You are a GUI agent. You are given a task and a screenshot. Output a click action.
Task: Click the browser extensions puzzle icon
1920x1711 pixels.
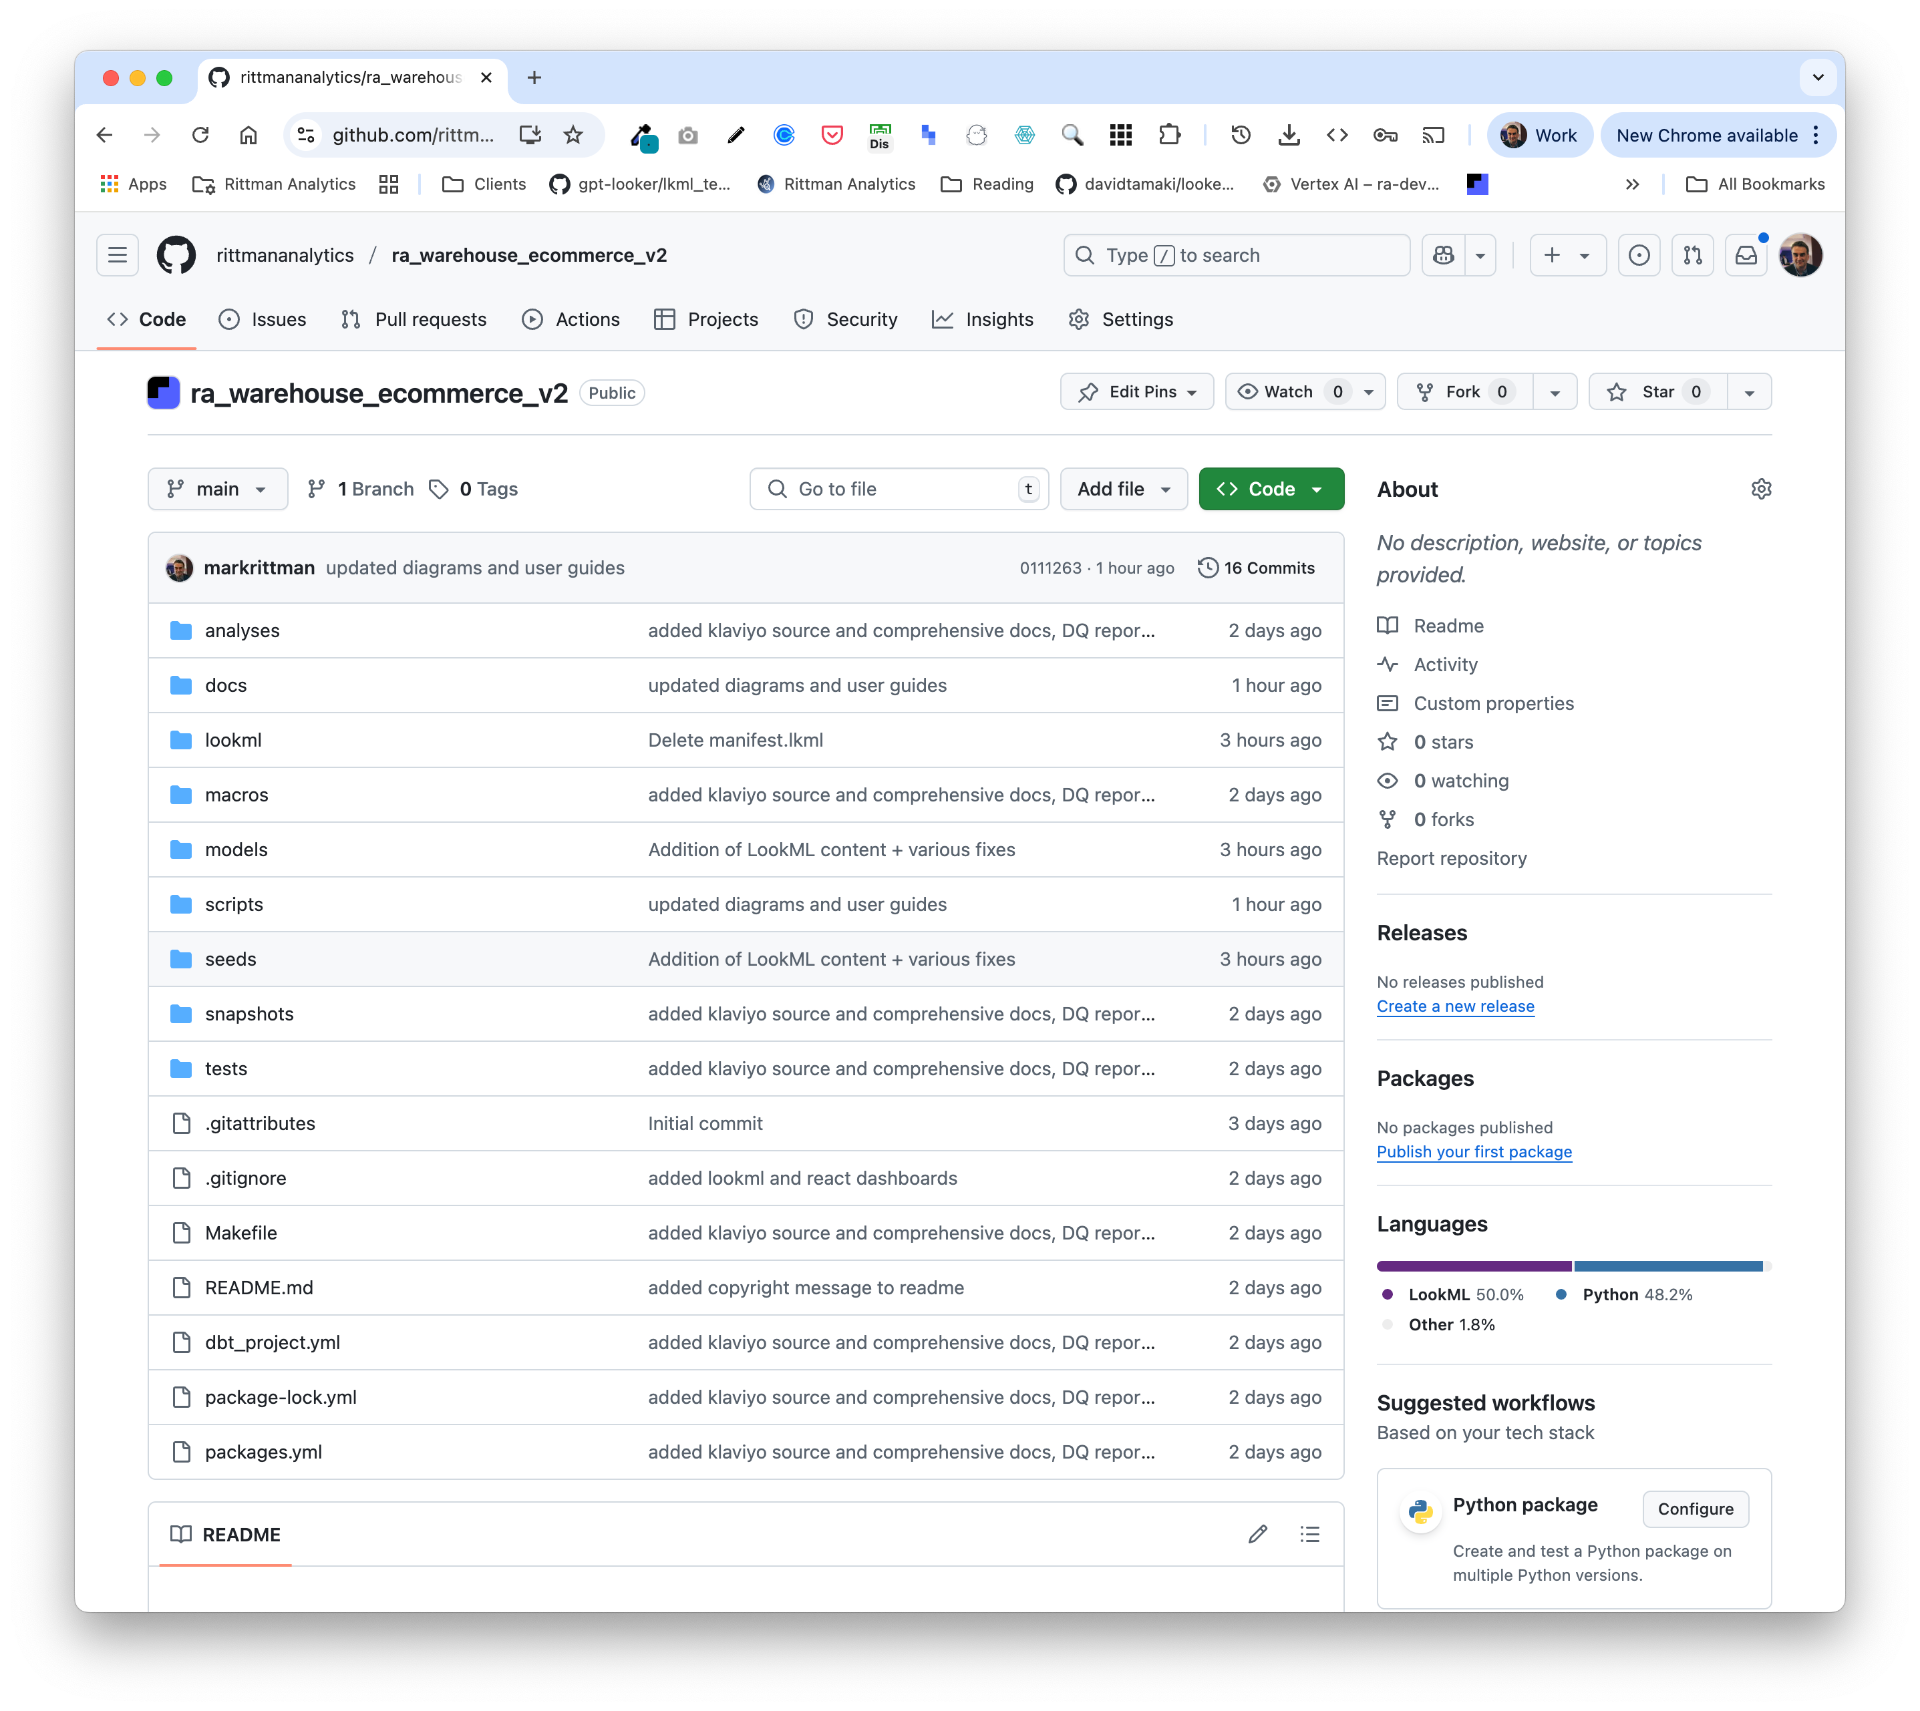click(1169, 135)
